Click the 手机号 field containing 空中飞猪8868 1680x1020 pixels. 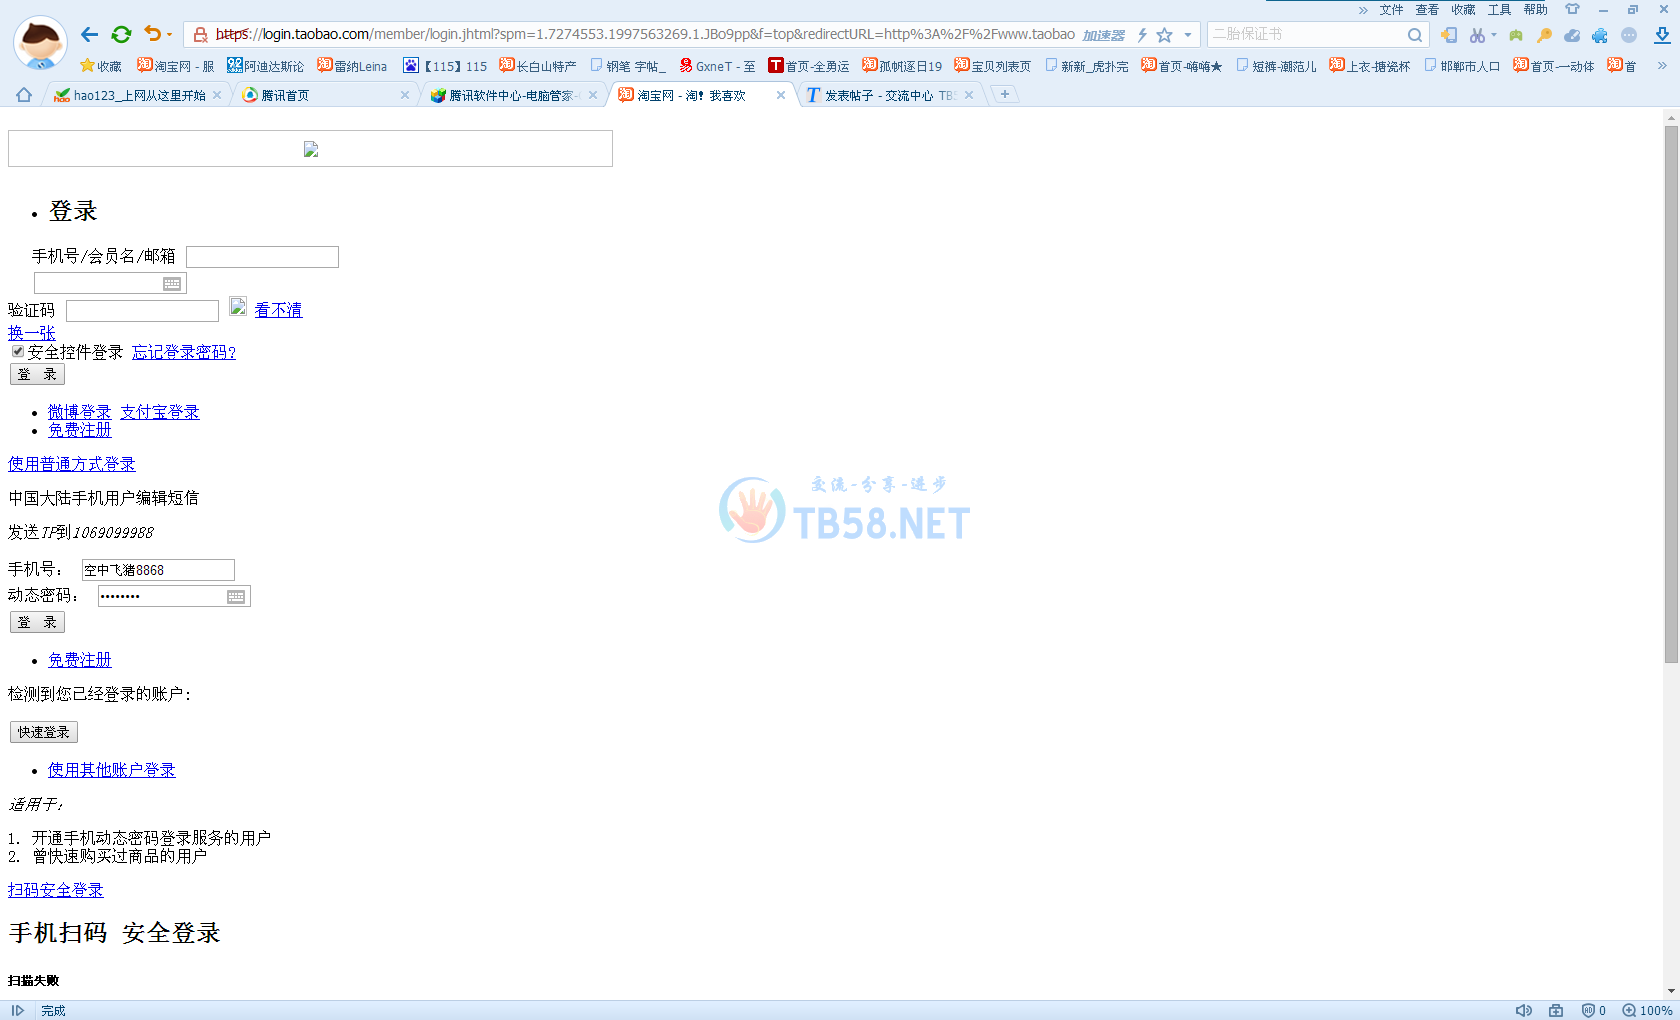click(158, 570)
